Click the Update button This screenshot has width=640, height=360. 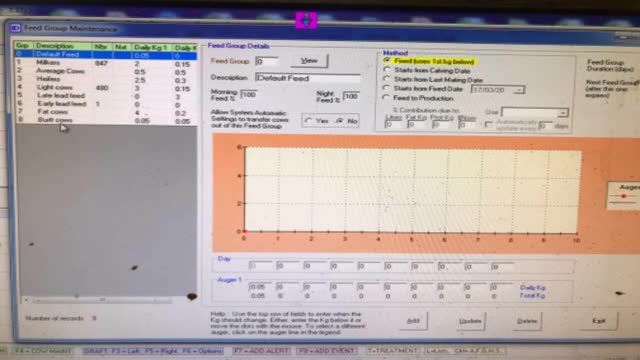point(470,321)
